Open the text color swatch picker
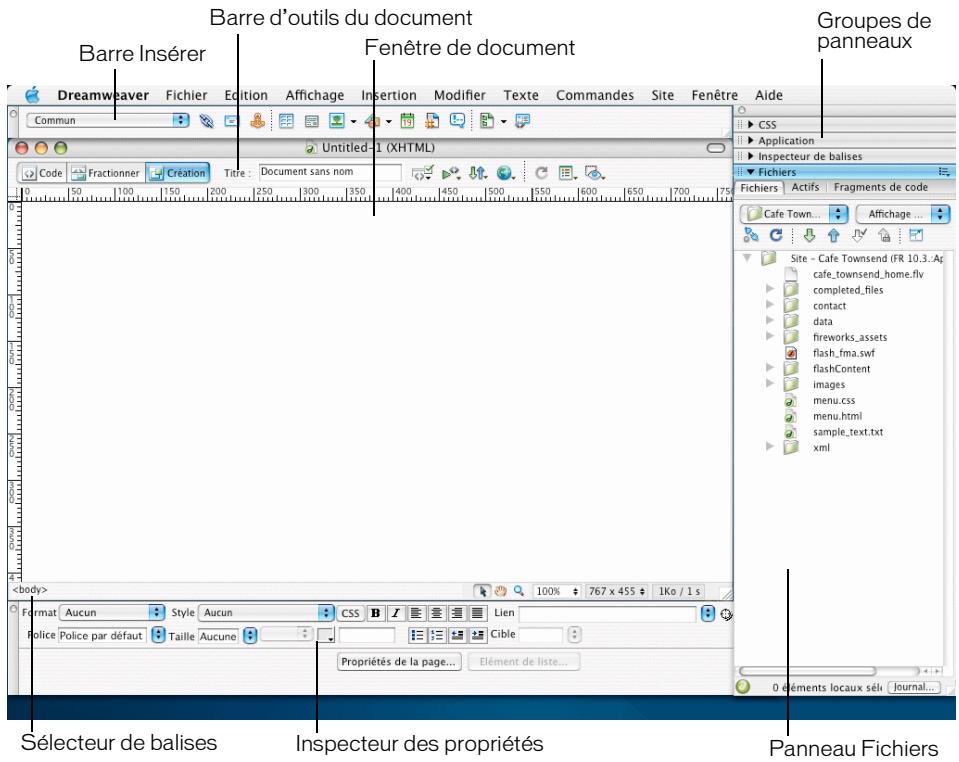This screenshot has height=762, width=959. point(326,635)
